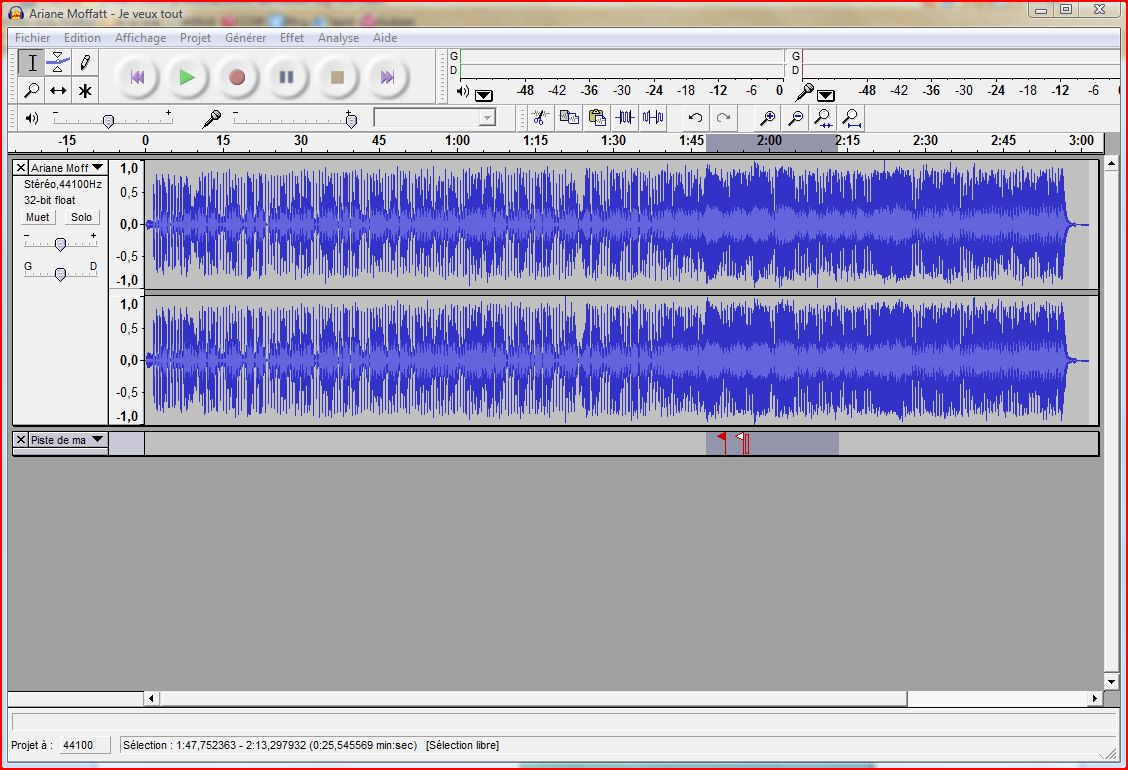1128x770 pixels.
Task: Click the Zoom In magnifier icon
Action: 768,117
